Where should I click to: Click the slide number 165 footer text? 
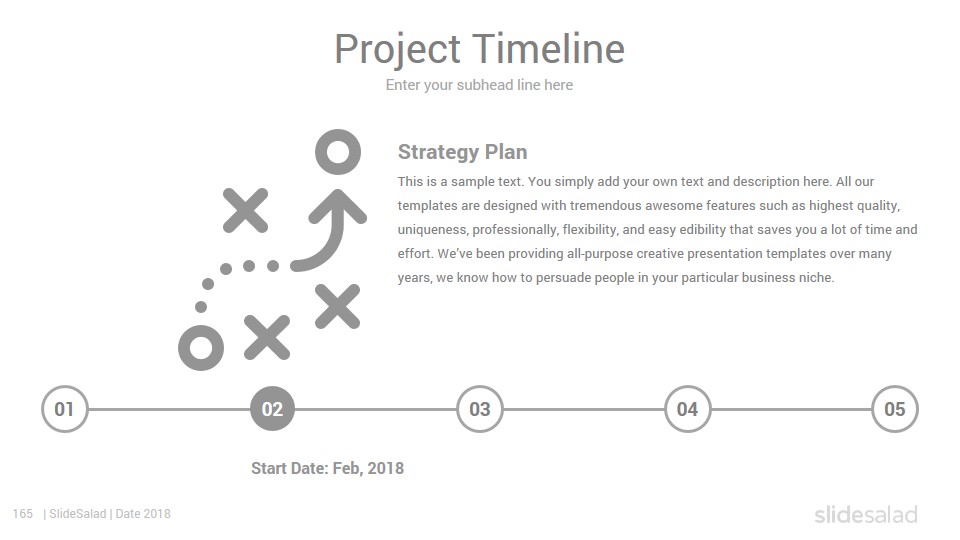tap(23, 514)
